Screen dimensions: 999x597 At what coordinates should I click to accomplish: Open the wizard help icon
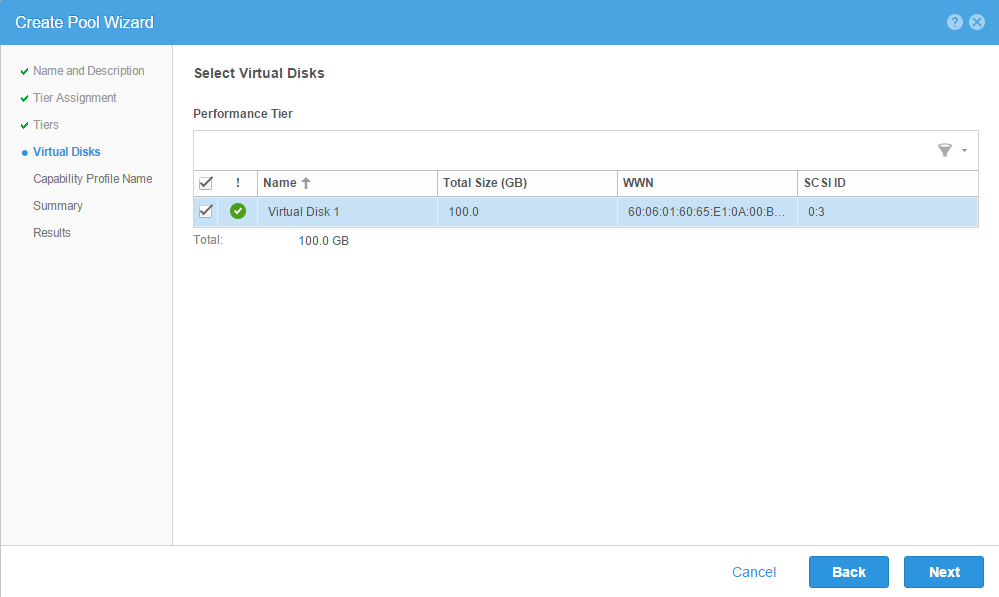click(954, 22)
